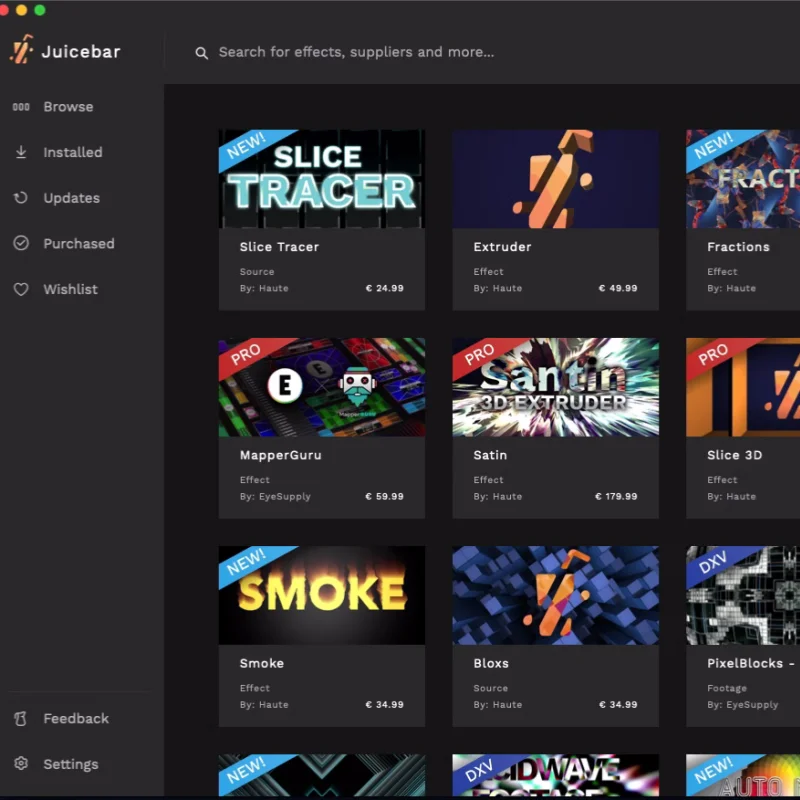Open the Slice 3D thumbnail image

(x=743, y=387)
